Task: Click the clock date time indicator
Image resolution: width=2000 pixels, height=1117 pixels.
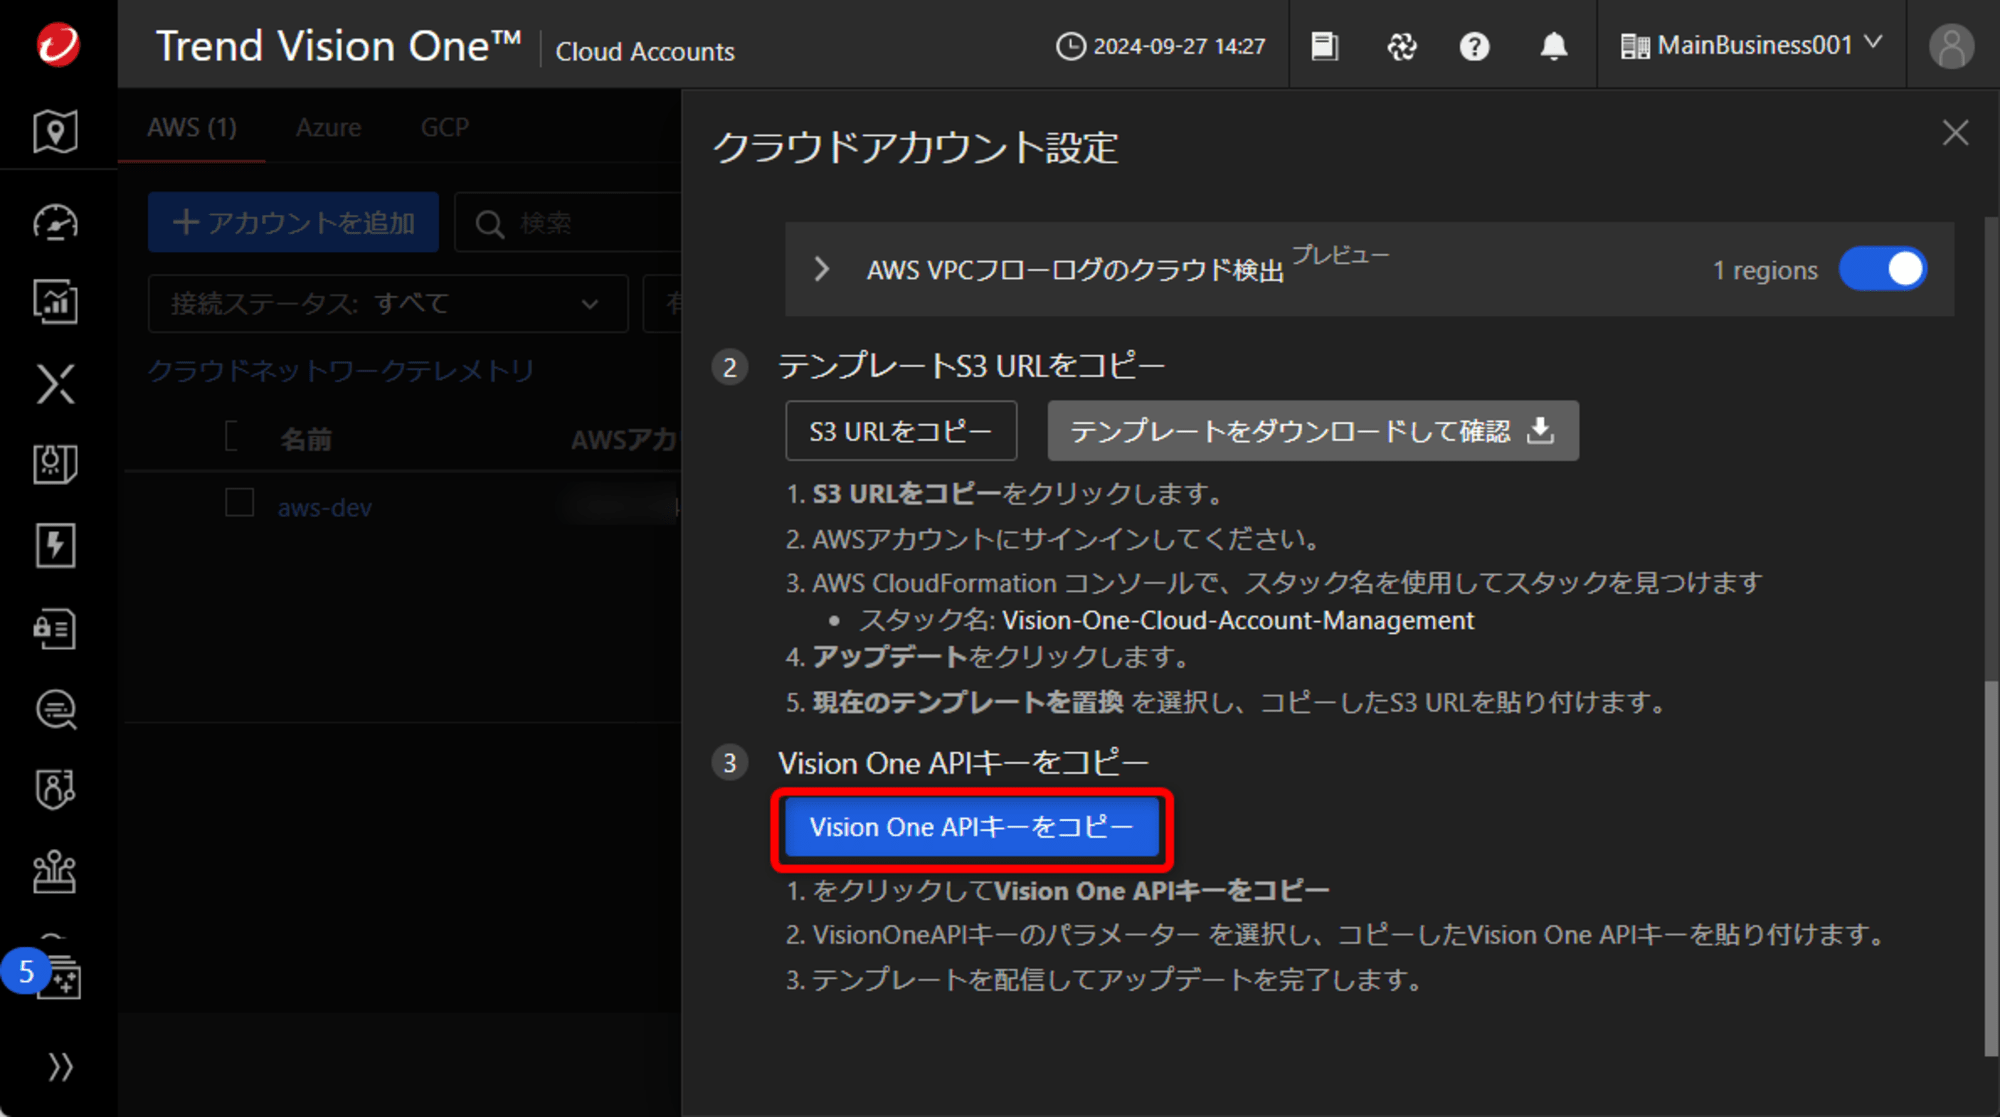Action: pyautogui.click(x=1161, y=46)
